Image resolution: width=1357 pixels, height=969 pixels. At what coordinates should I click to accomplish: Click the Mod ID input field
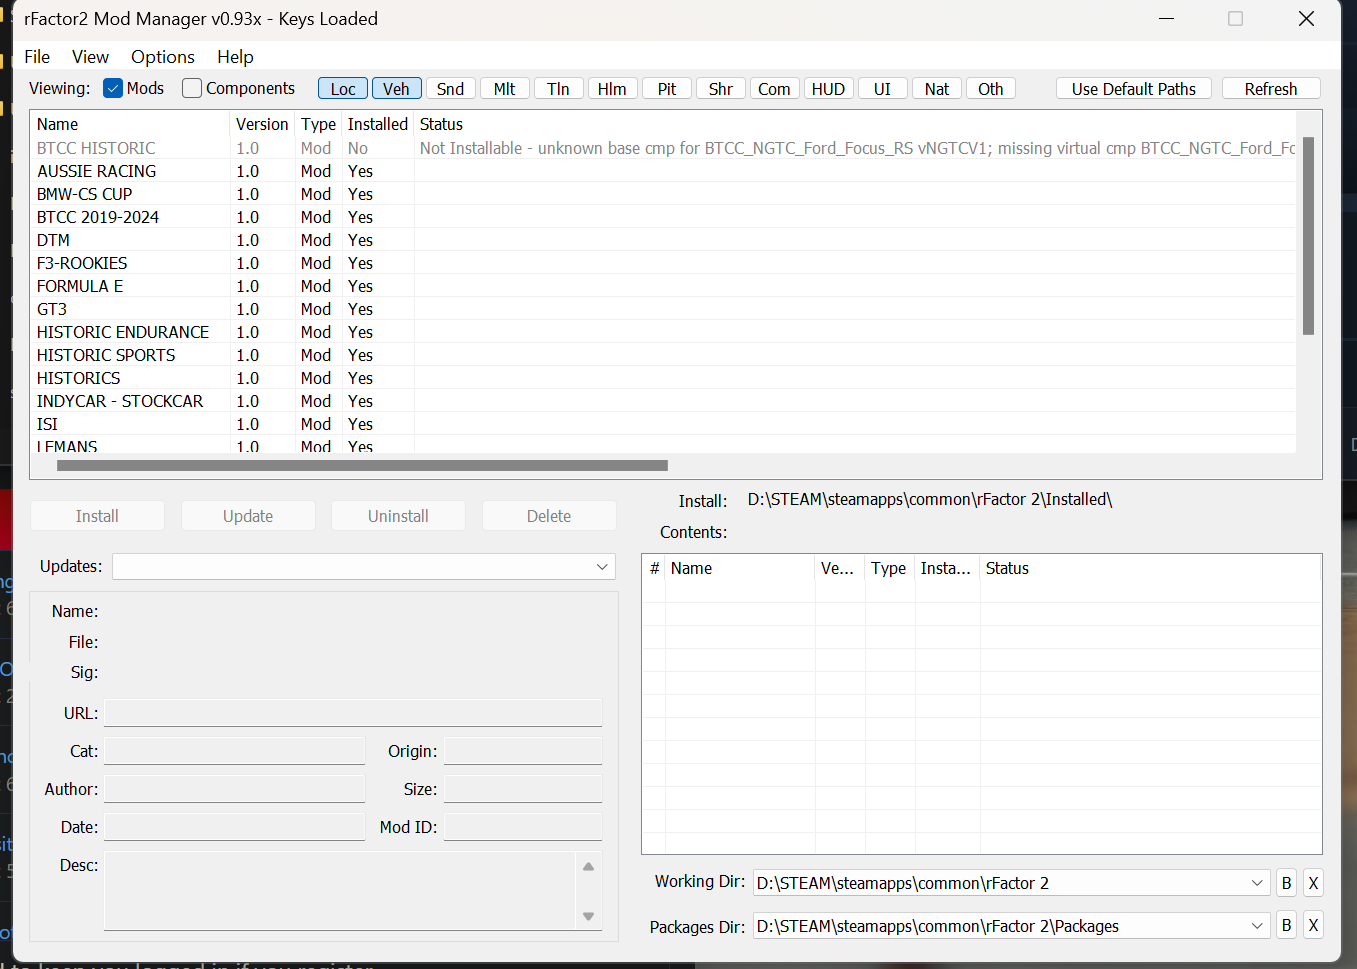coord(523,827)
